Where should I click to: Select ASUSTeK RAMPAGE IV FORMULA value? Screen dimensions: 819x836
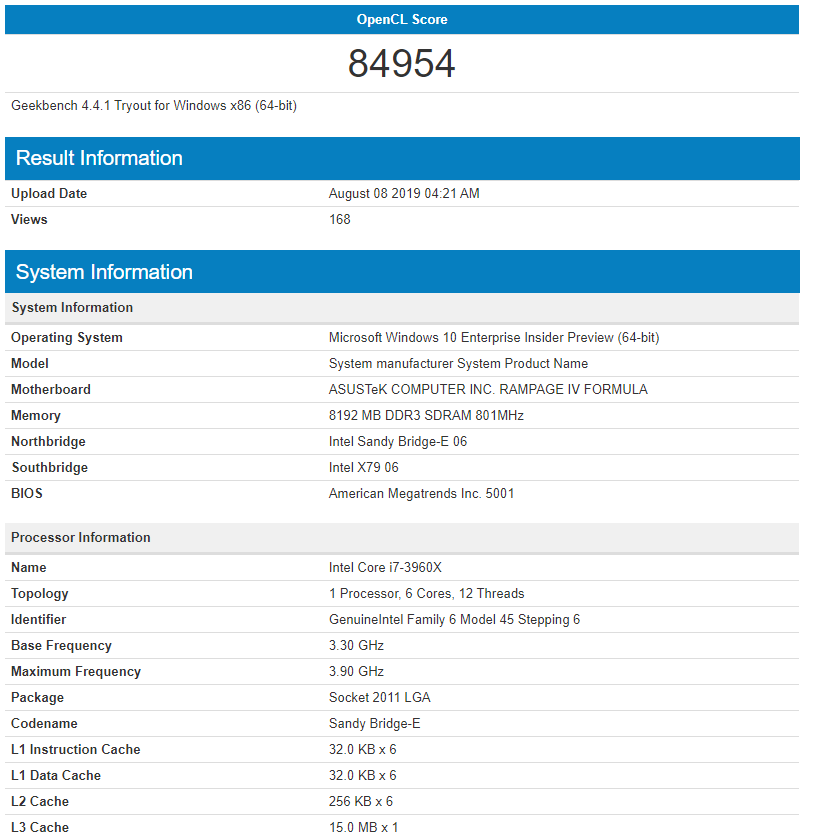tap(488, 390)
